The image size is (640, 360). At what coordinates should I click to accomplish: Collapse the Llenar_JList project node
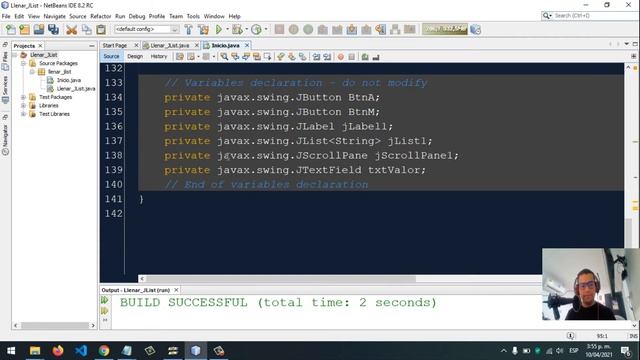click(15, 55)
